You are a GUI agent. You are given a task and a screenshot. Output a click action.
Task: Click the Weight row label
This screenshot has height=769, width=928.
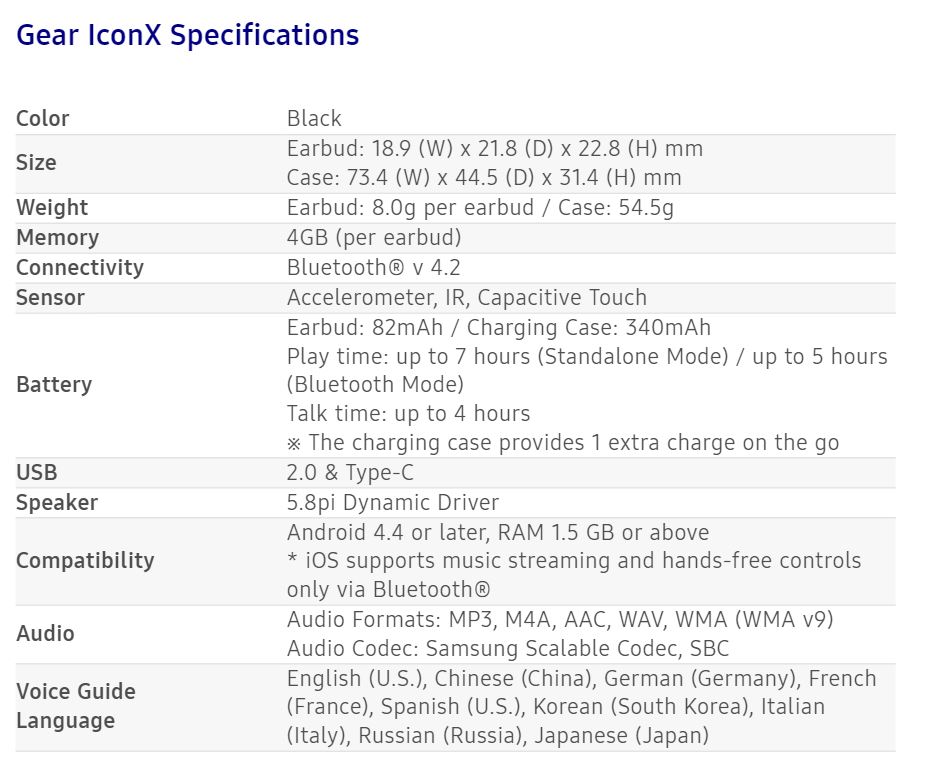[x=52, y=208]
